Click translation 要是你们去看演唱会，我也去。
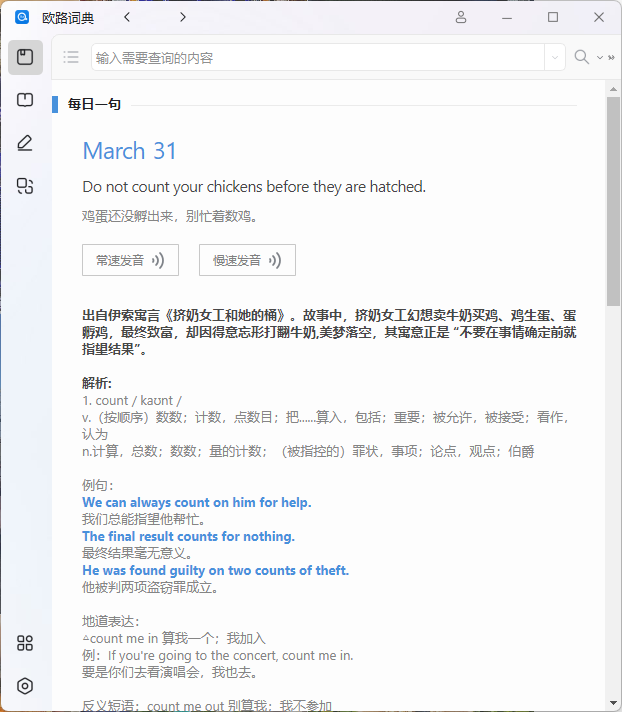 click(170, 672)
